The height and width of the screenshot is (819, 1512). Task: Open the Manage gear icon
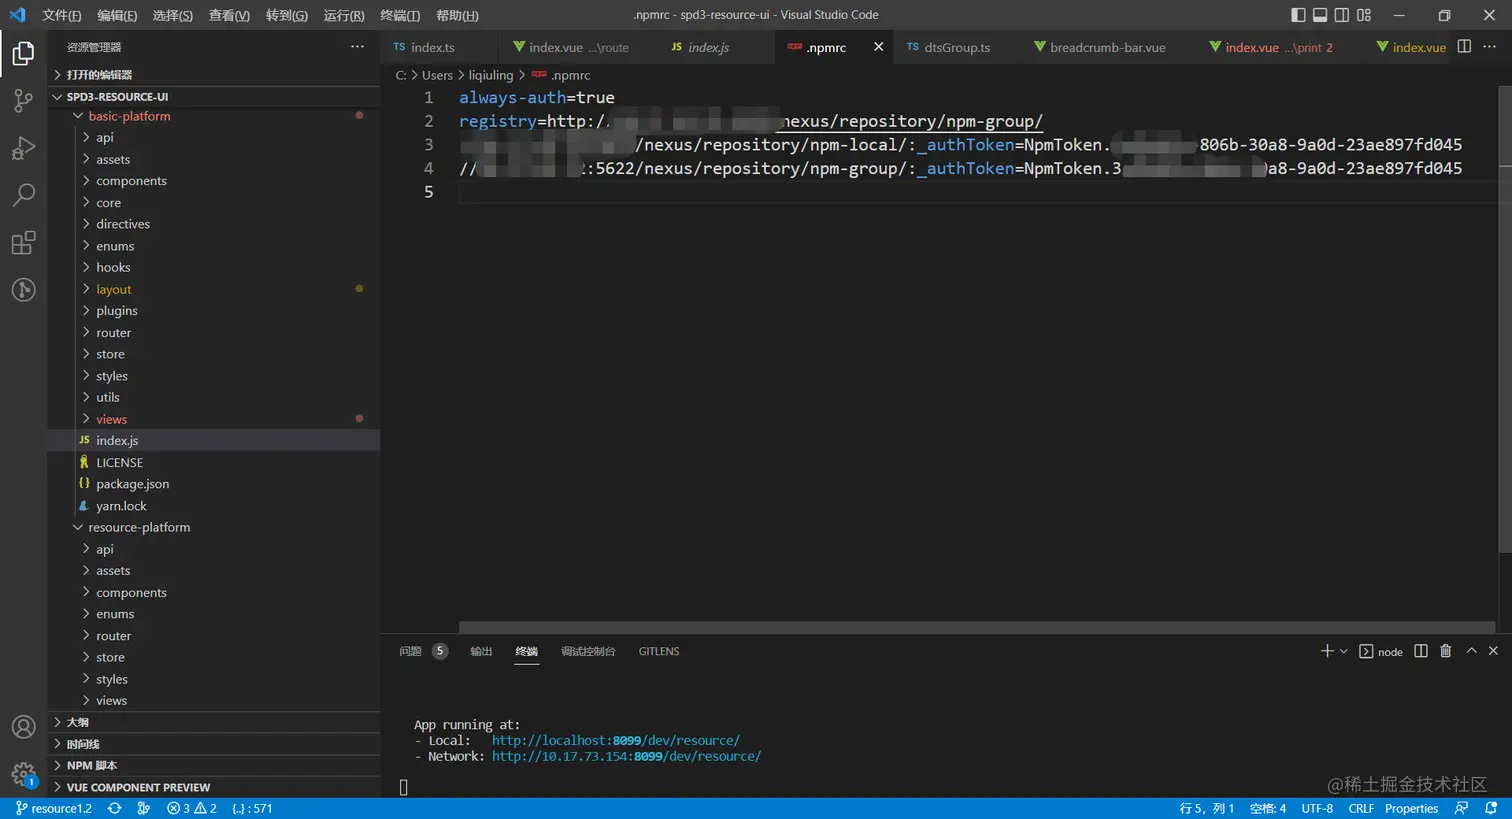[x=23, y=774]
